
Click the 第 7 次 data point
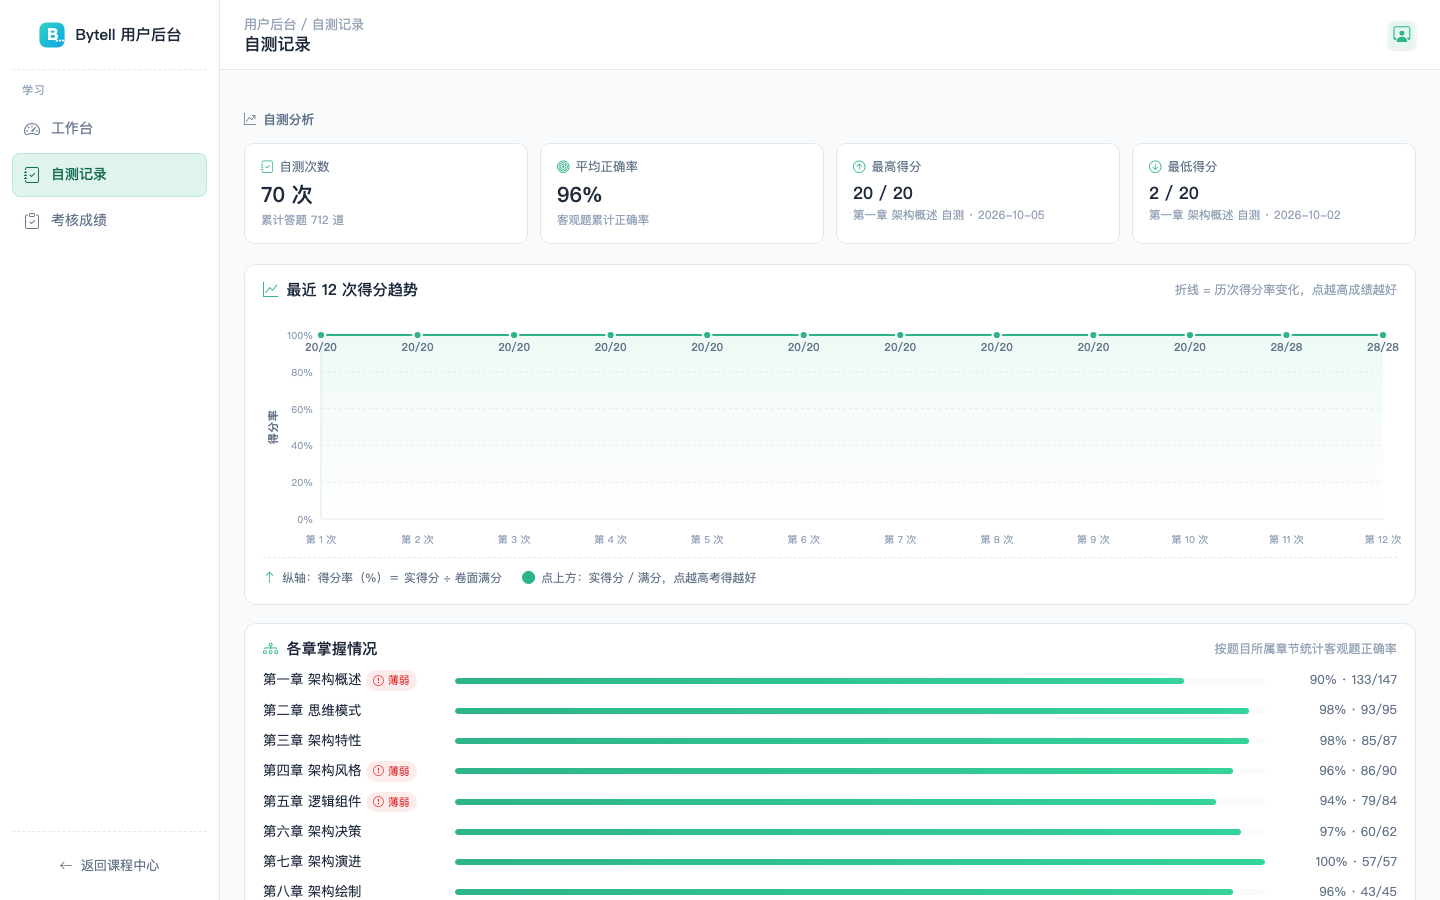pyautogui.click(x=900, y=335)
